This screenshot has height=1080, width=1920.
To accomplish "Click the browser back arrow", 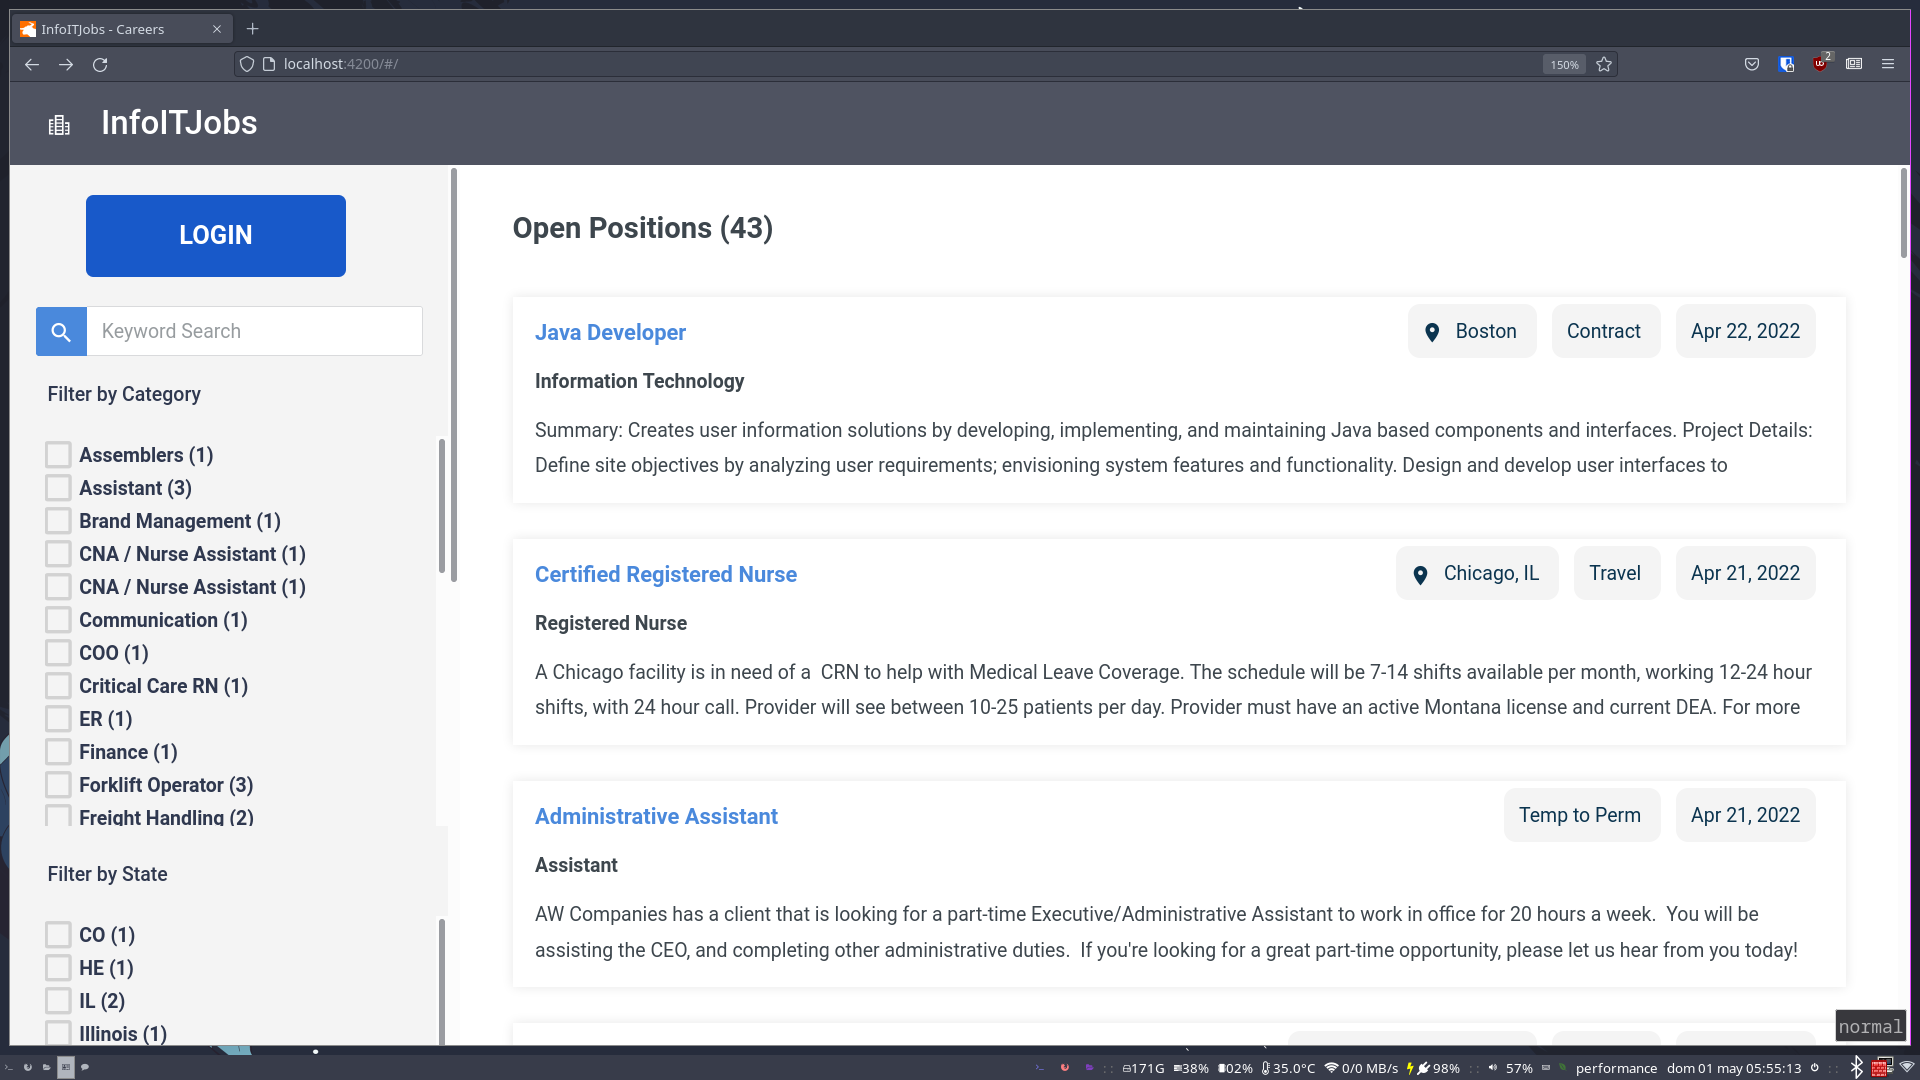I will pyautogui.click(x=32, y=64).
